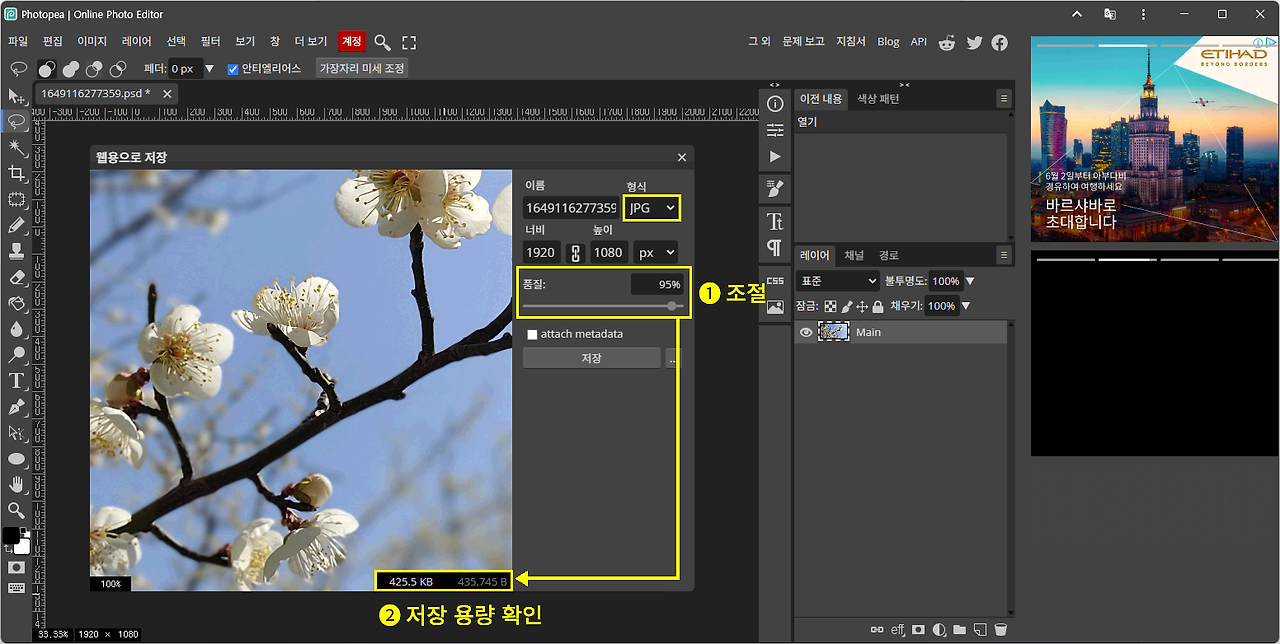Expand the feather value arrow
Viewport: 1280px width, 644px height.
click(209, 69)
